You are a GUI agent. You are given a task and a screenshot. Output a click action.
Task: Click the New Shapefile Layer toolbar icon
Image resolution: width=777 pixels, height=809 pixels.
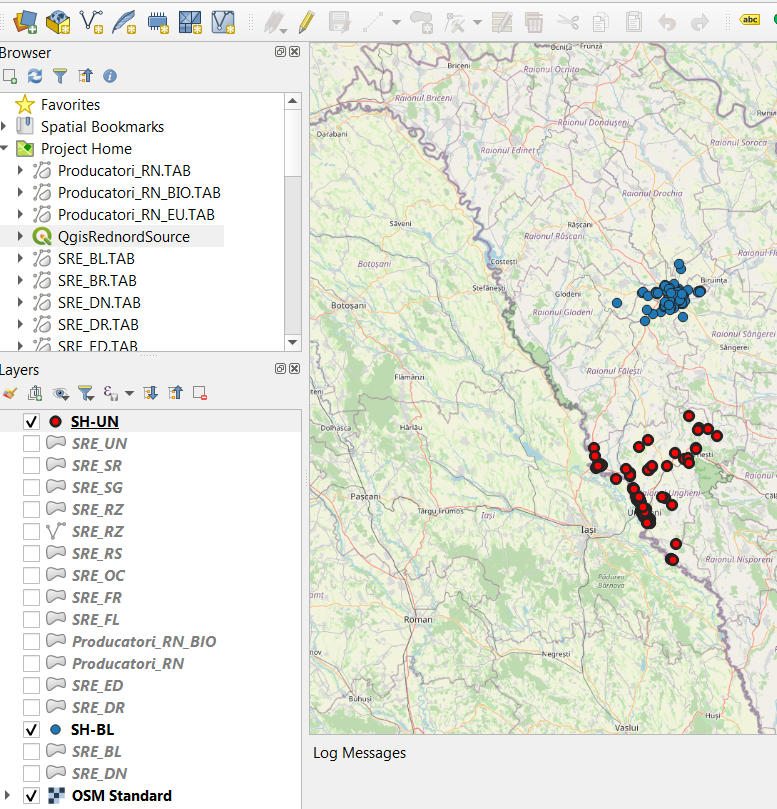coord(91,20)
